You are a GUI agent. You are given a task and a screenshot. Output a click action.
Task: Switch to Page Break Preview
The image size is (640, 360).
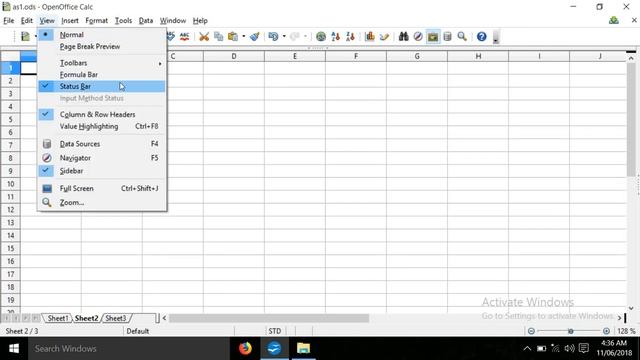(x=102, y=47)
